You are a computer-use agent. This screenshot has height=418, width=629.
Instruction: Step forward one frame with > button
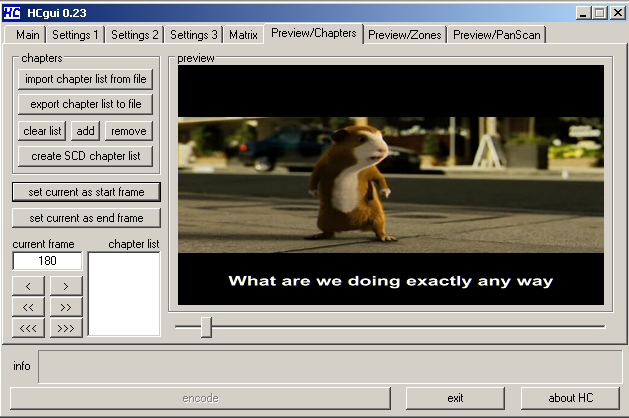(x=66, y=286)
